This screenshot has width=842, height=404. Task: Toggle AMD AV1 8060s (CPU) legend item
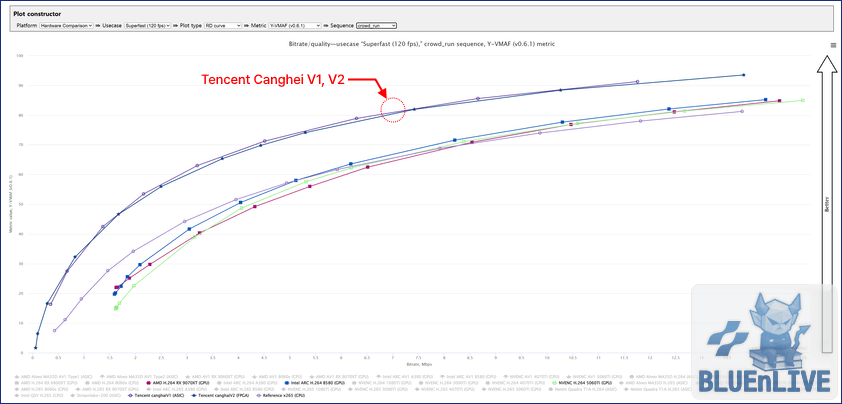coord(277,377)
